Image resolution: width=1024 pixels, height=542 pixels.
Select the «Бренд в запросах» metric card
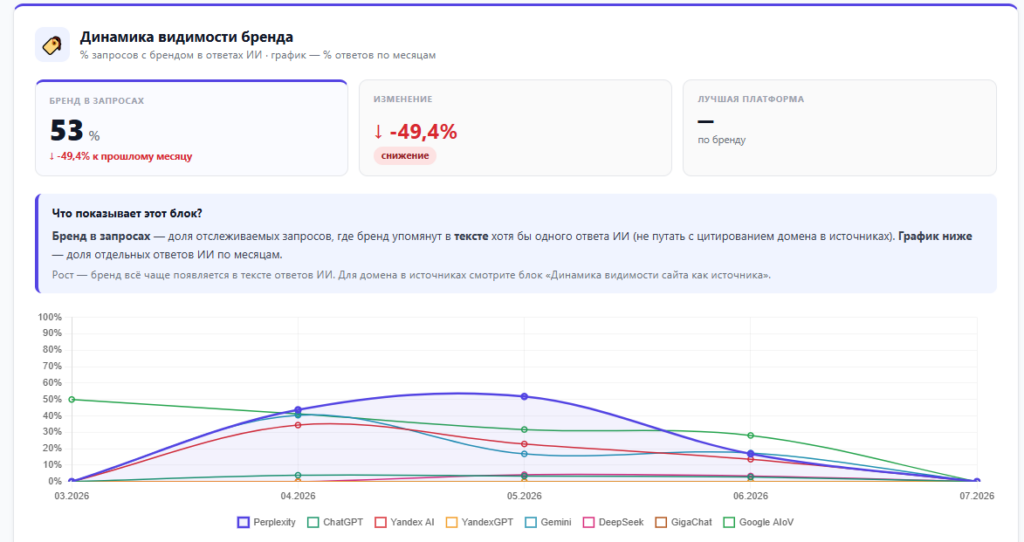(x=191, y=128)
